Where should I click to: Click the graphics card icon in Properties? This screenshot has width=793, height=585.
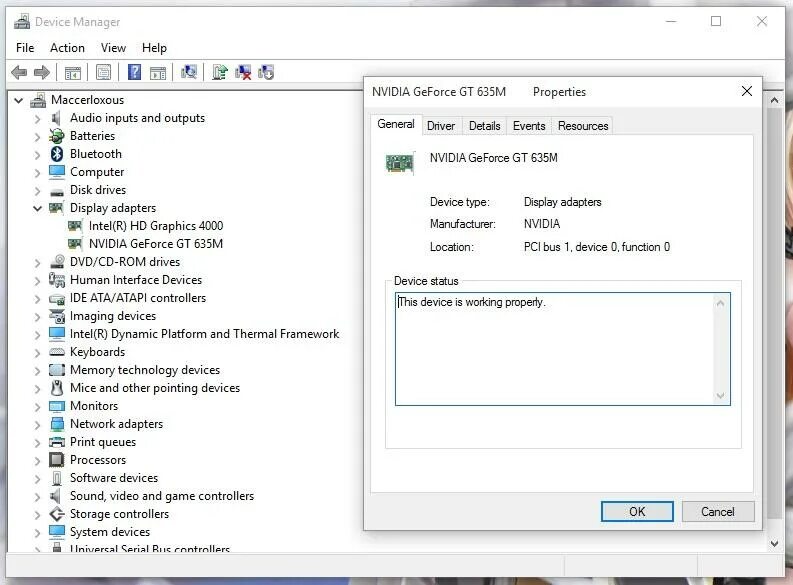pos(400,163)
